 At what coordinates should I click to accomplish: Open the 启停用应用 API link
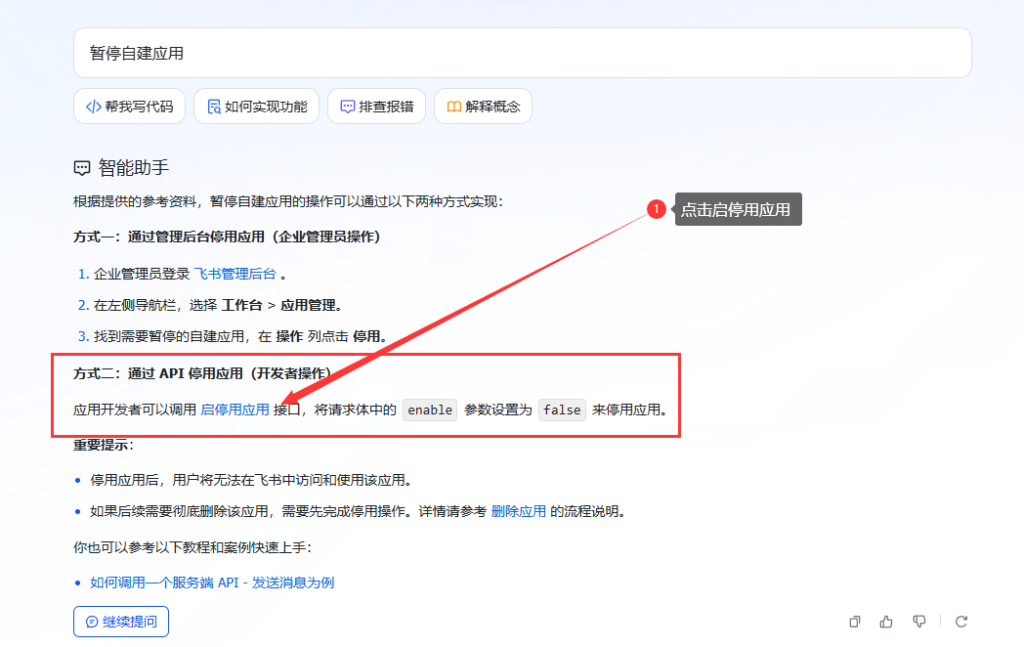pyautogui.click(x=235, y=409)
